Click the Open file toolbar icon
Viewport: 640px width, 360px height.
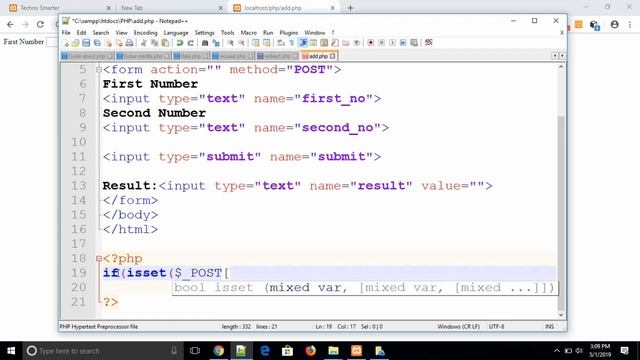[76, 43]
